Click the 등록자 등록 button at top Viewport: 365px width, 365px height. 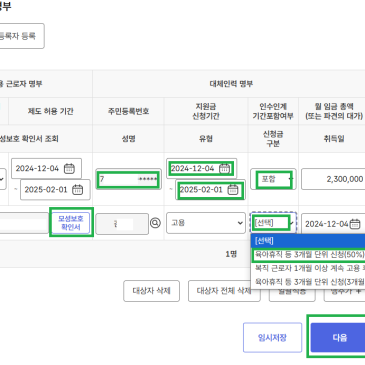[x=20, y=36]
